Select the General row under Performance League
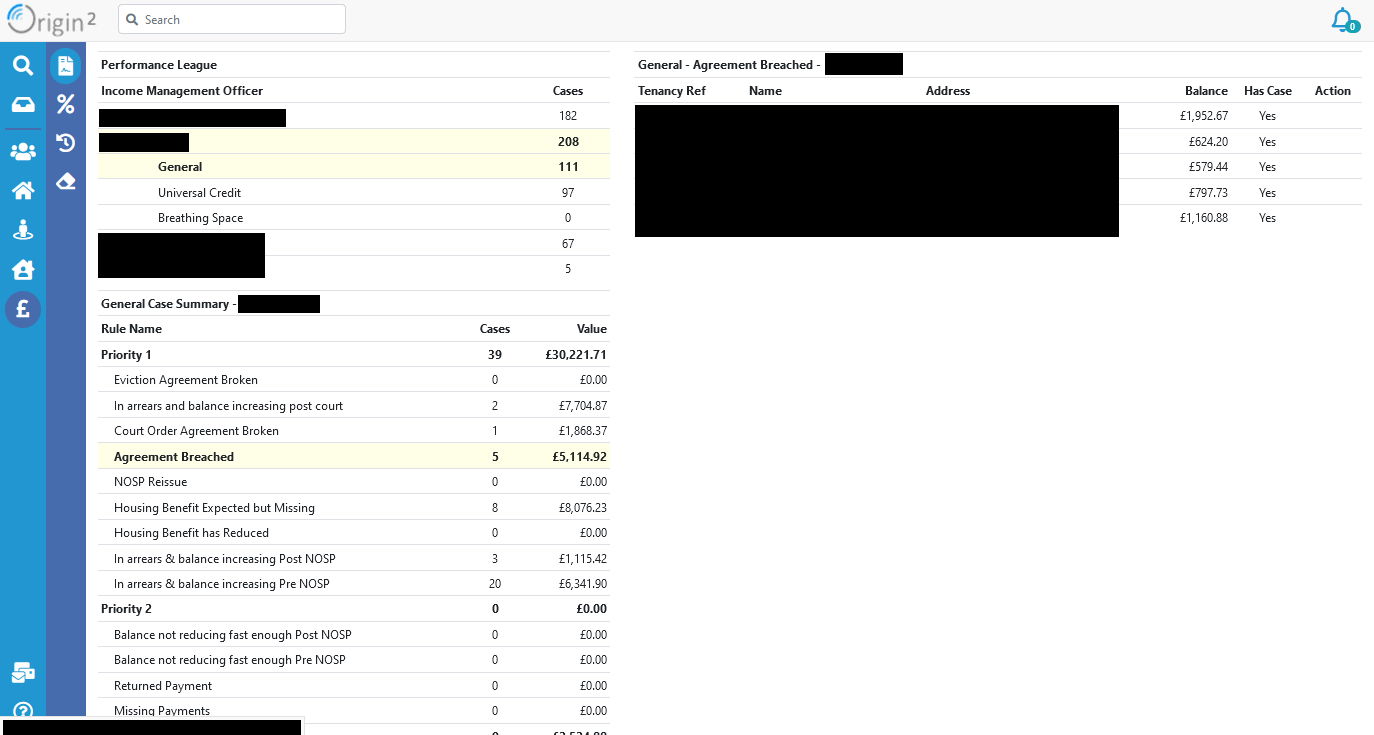This screenshot has width=1374, height=735. 354,167
